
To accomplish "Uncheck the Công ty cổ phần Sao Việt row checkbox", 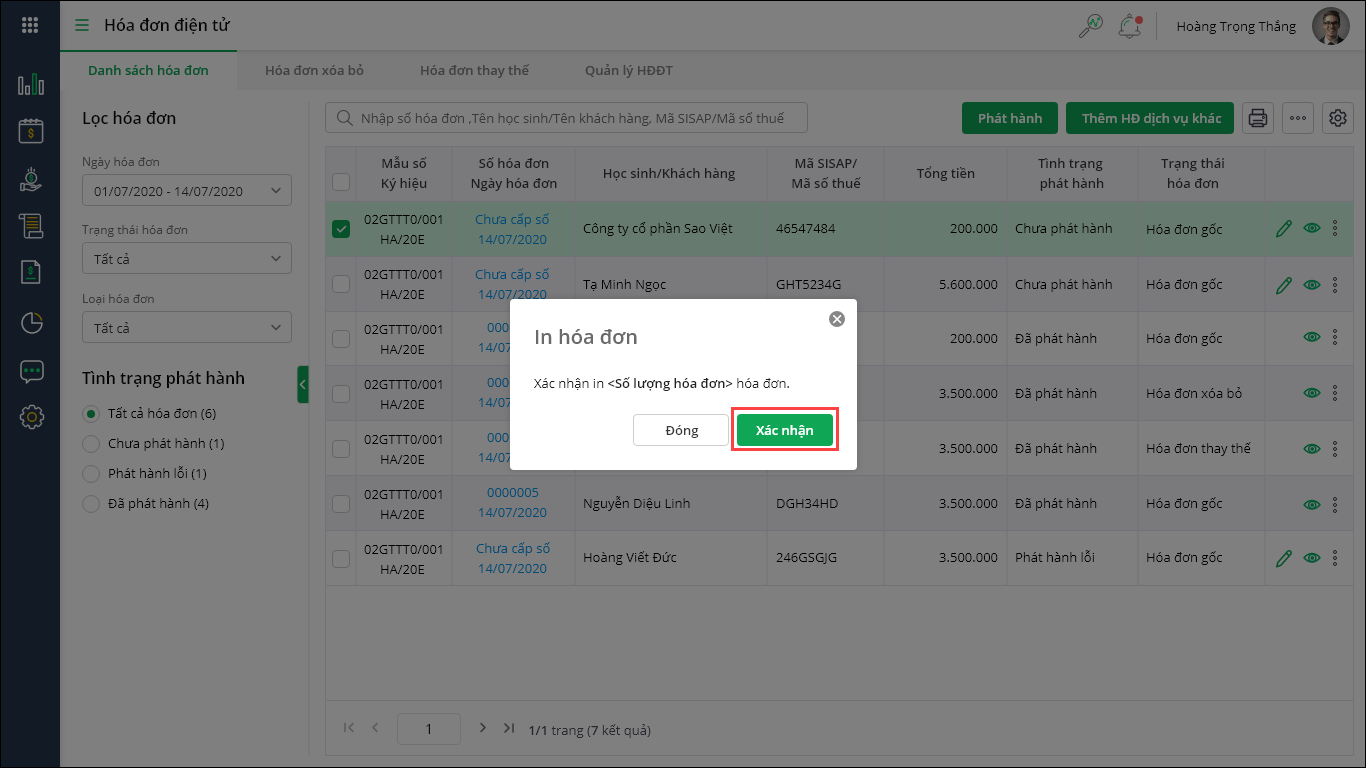I will click(341, 229).
